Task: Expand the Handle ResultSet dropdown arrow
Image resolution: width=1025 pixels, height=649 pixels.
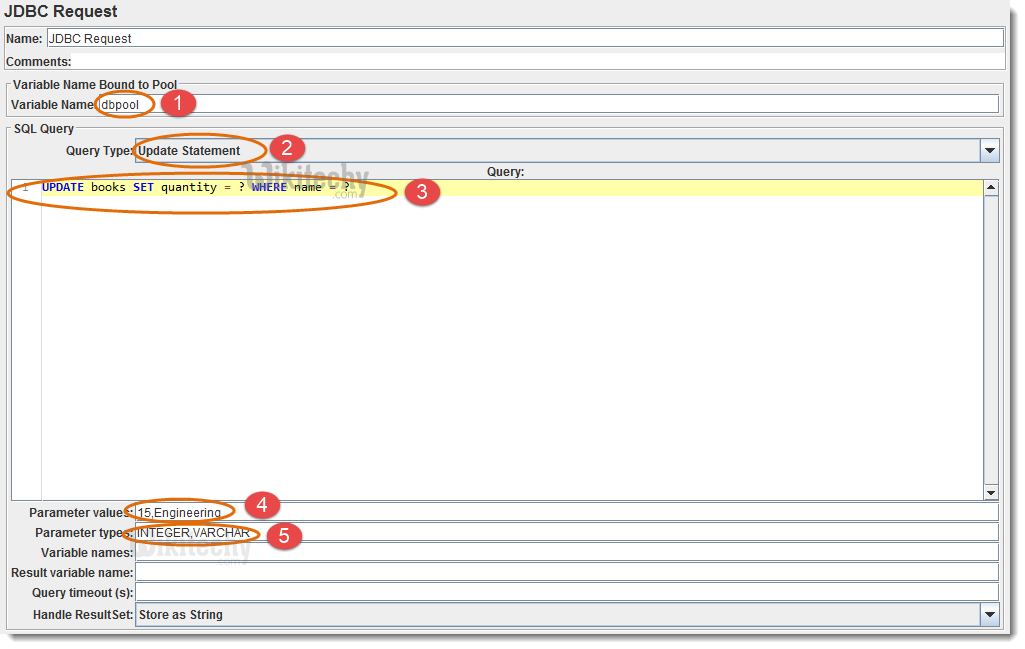Action: pos(989,614)
